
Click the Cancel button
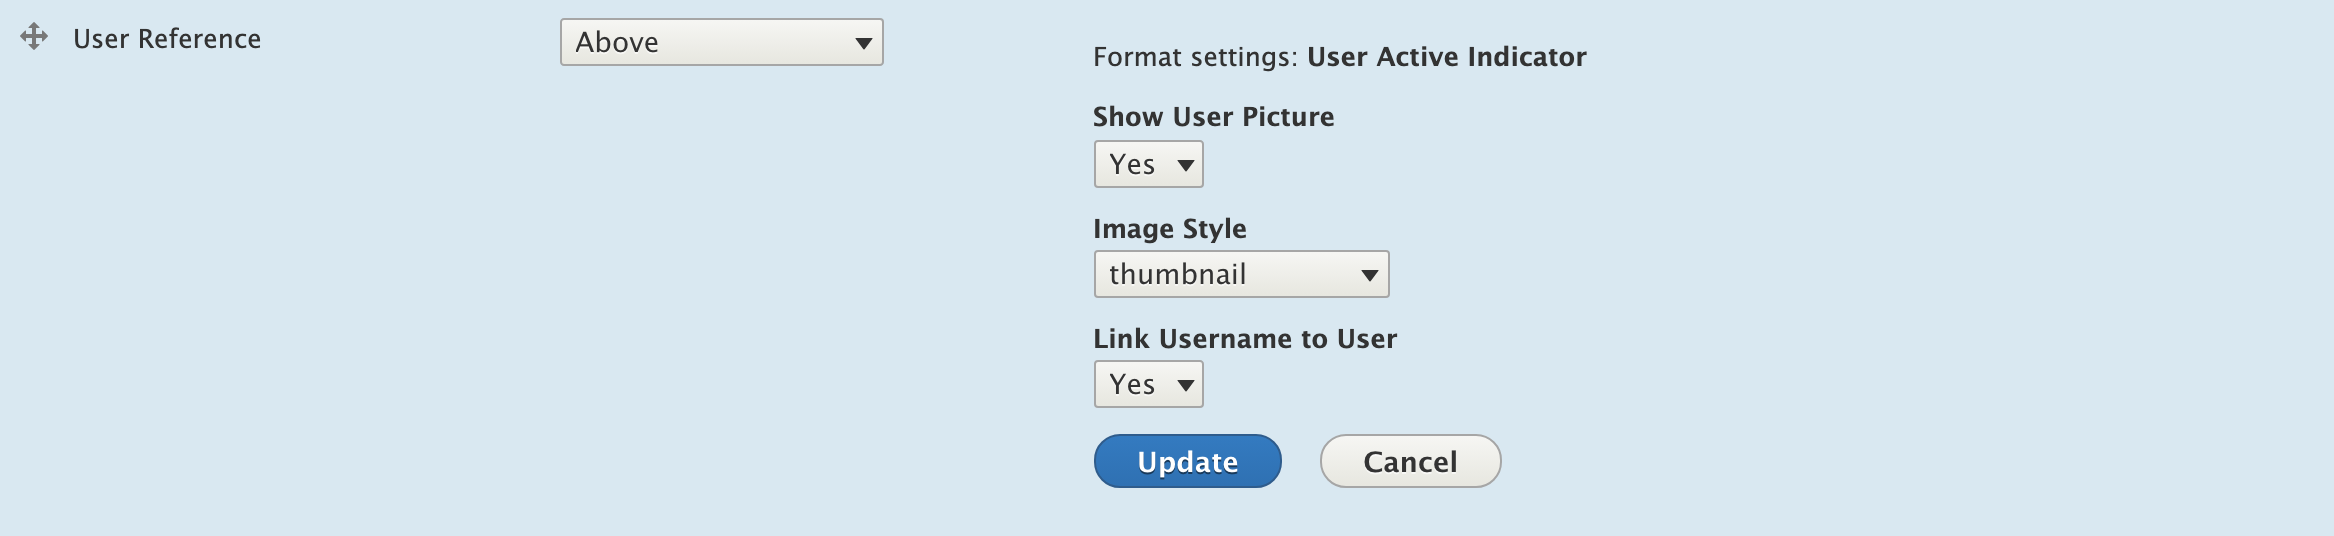[x=1411, y=461]
